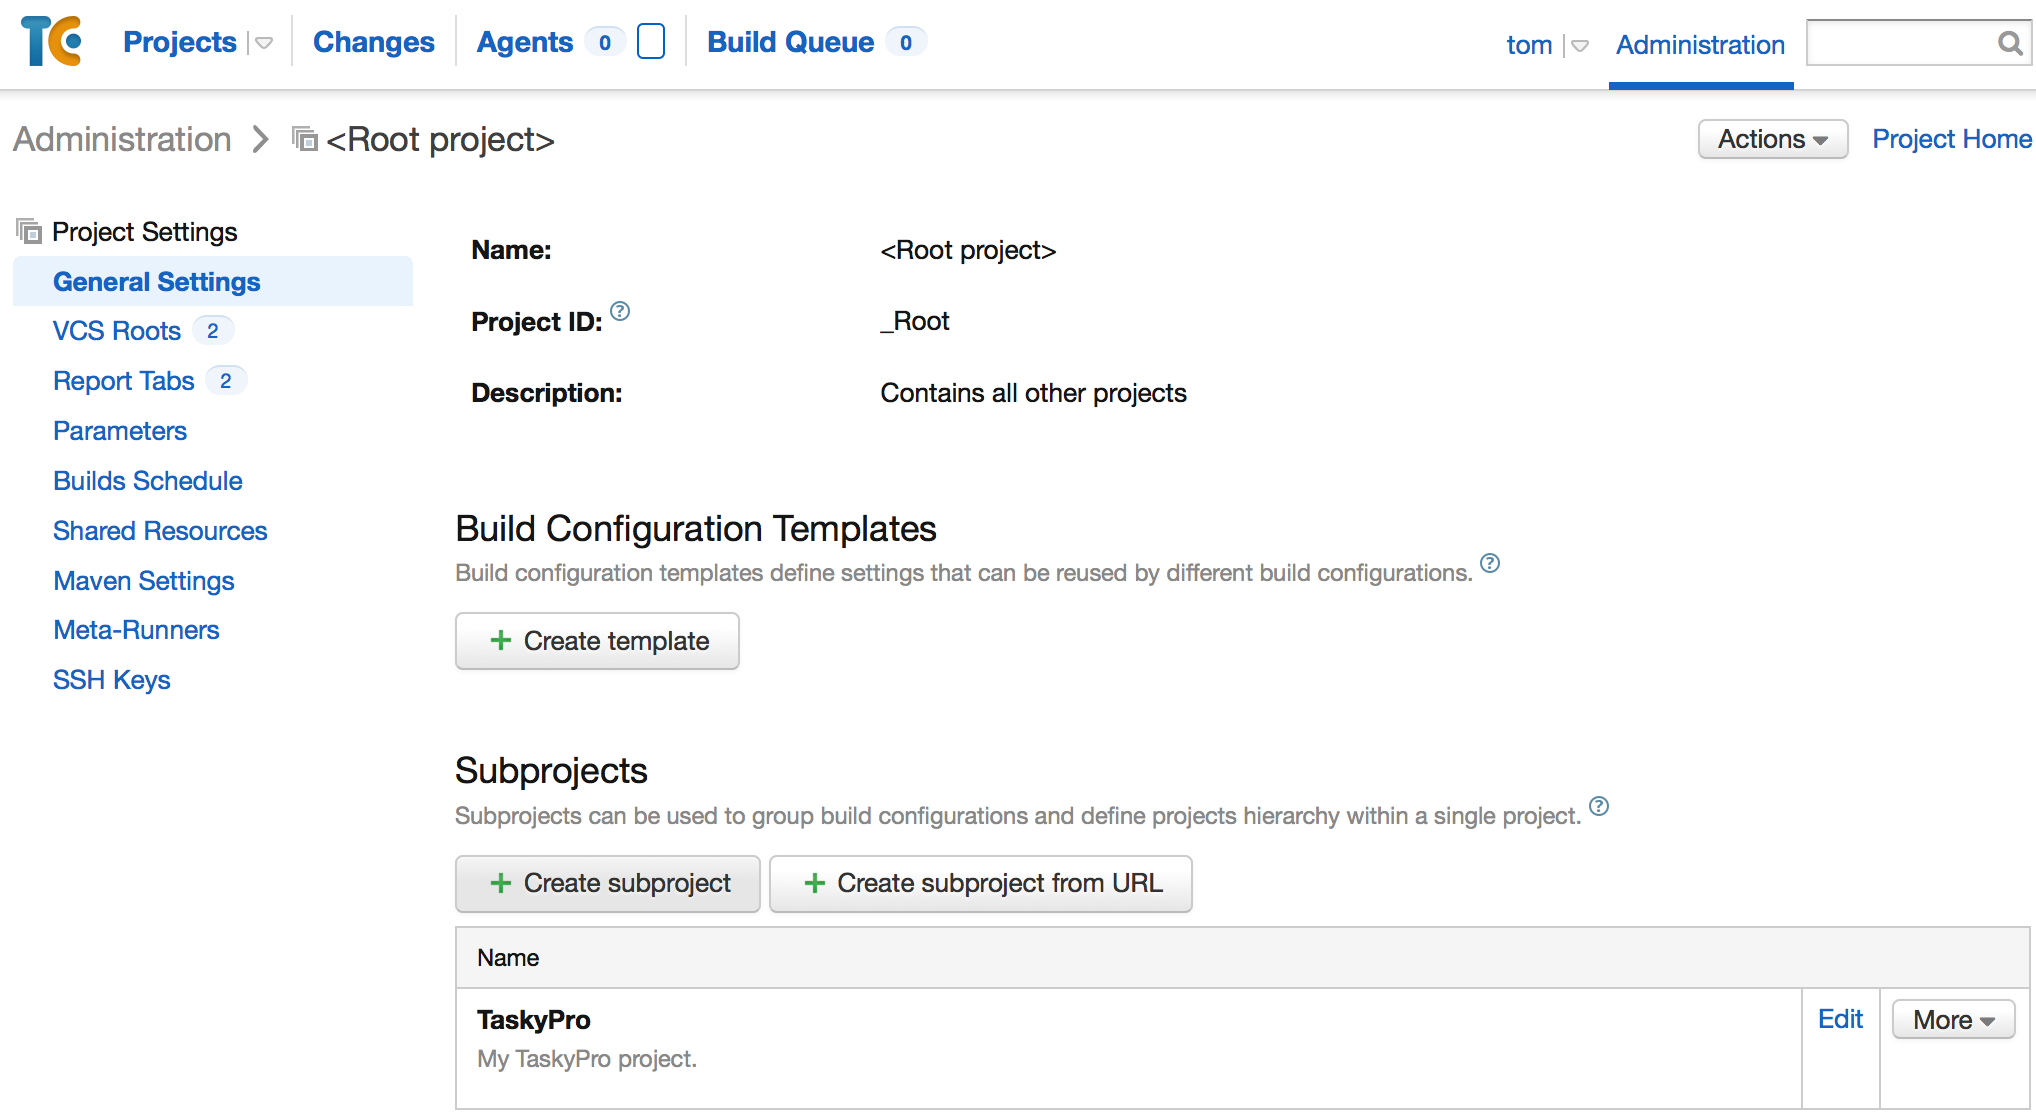Select VCS Roots in the sidebar
Screen dimensions: 2036x1117
pos(117,331)
